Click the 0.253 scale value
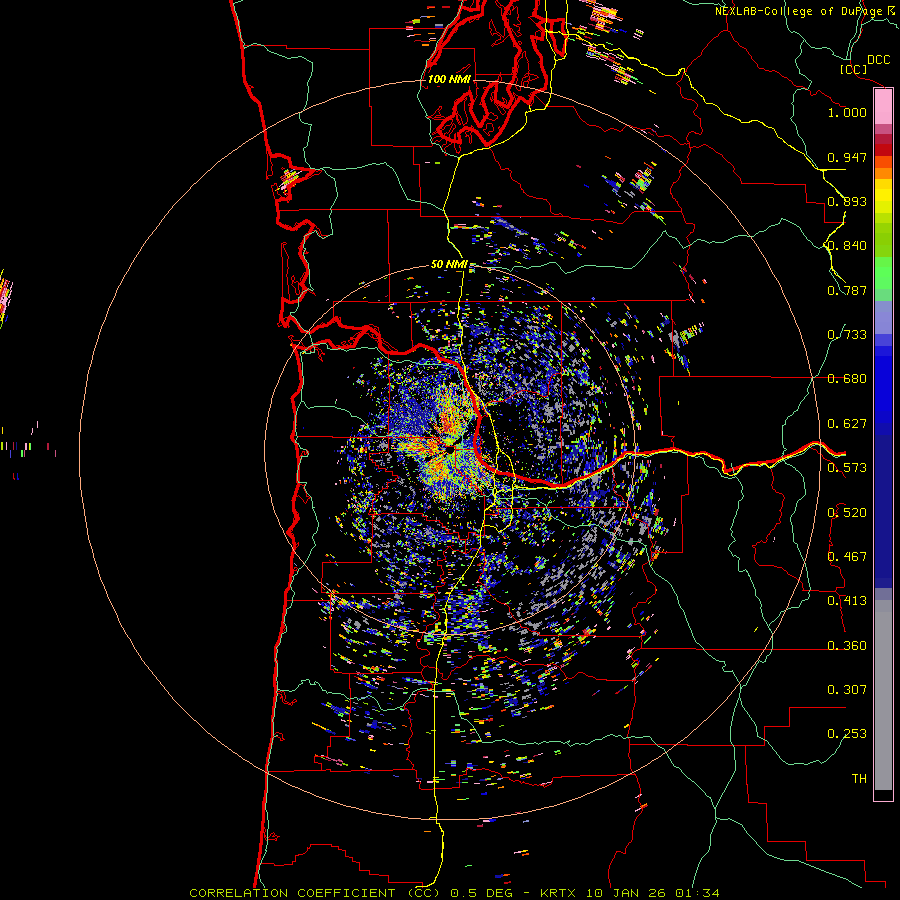This screenshot has width=900, height=900. (x=847, y=734)
